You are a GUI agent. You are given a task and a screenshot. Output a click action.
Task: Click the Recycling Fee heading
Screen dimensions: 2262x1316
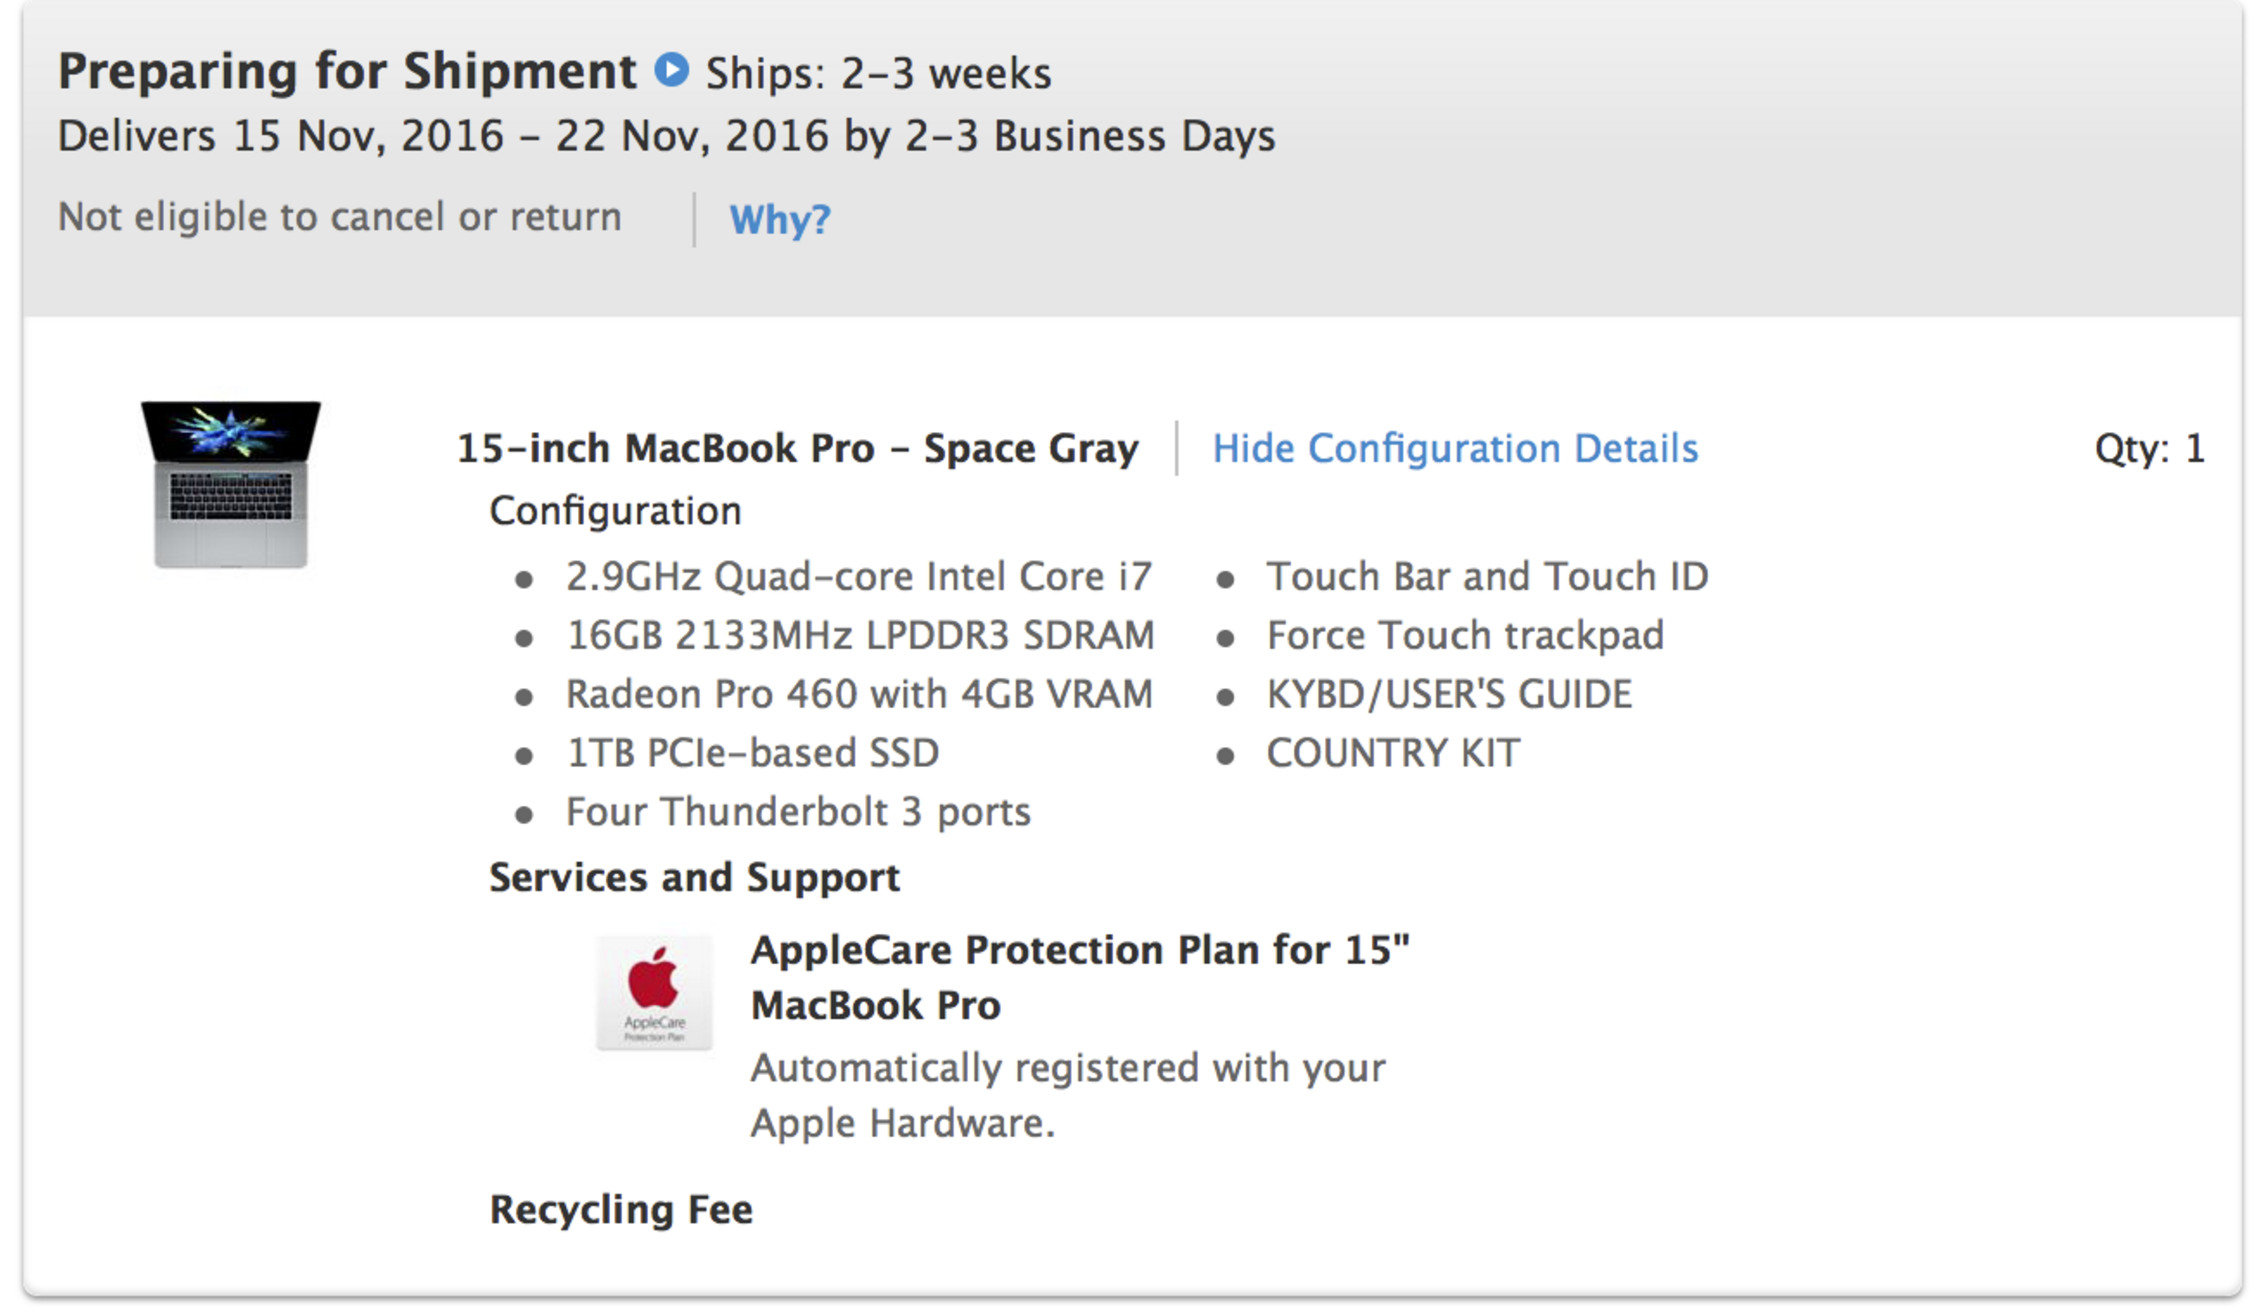point(620,1209)
